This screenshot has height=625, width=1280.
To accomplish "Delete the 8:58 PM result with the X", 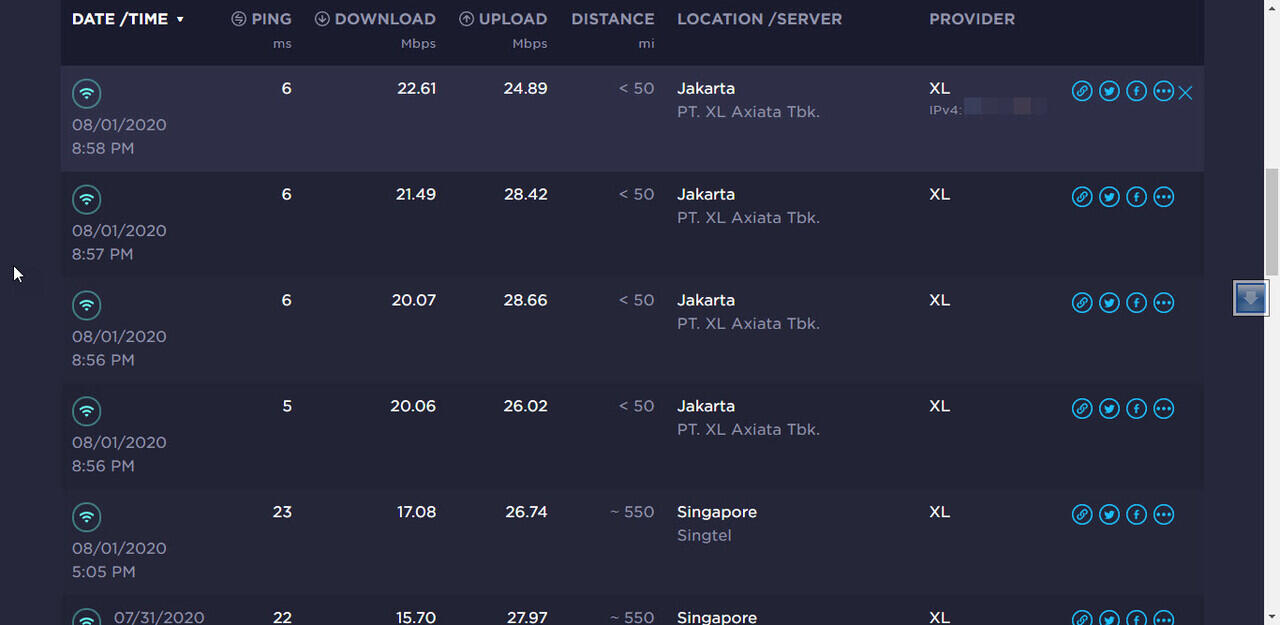I will click(x=1186, y=93).
